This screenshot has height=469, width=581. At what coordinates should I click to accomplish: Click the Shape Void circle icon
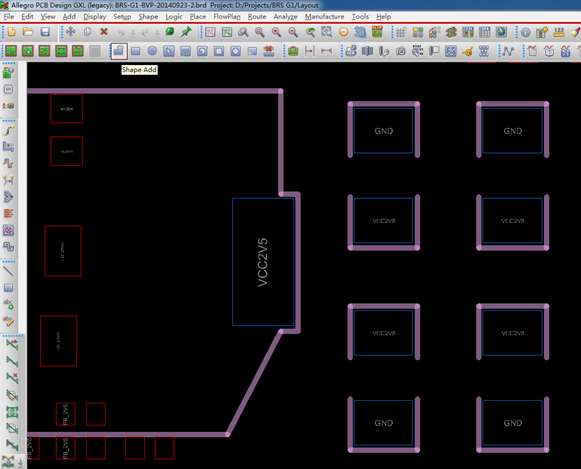pyautogui.click(x=236, y=51)
